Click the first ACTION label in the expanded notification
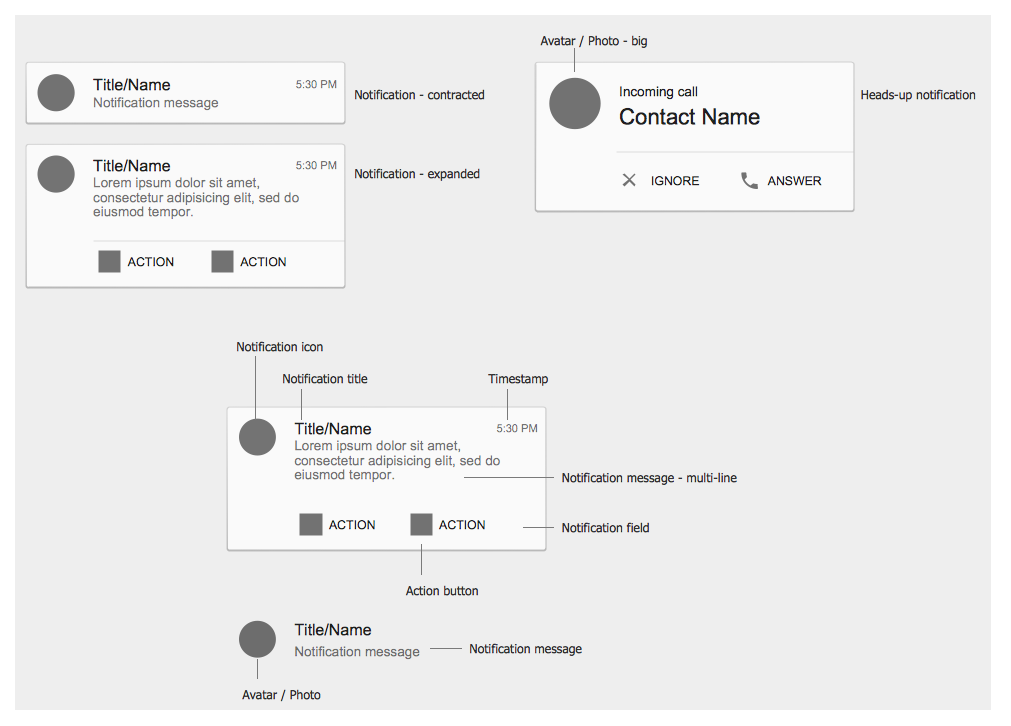The height and width of the screenshot is (726, 1011). (x=150, y=262)
